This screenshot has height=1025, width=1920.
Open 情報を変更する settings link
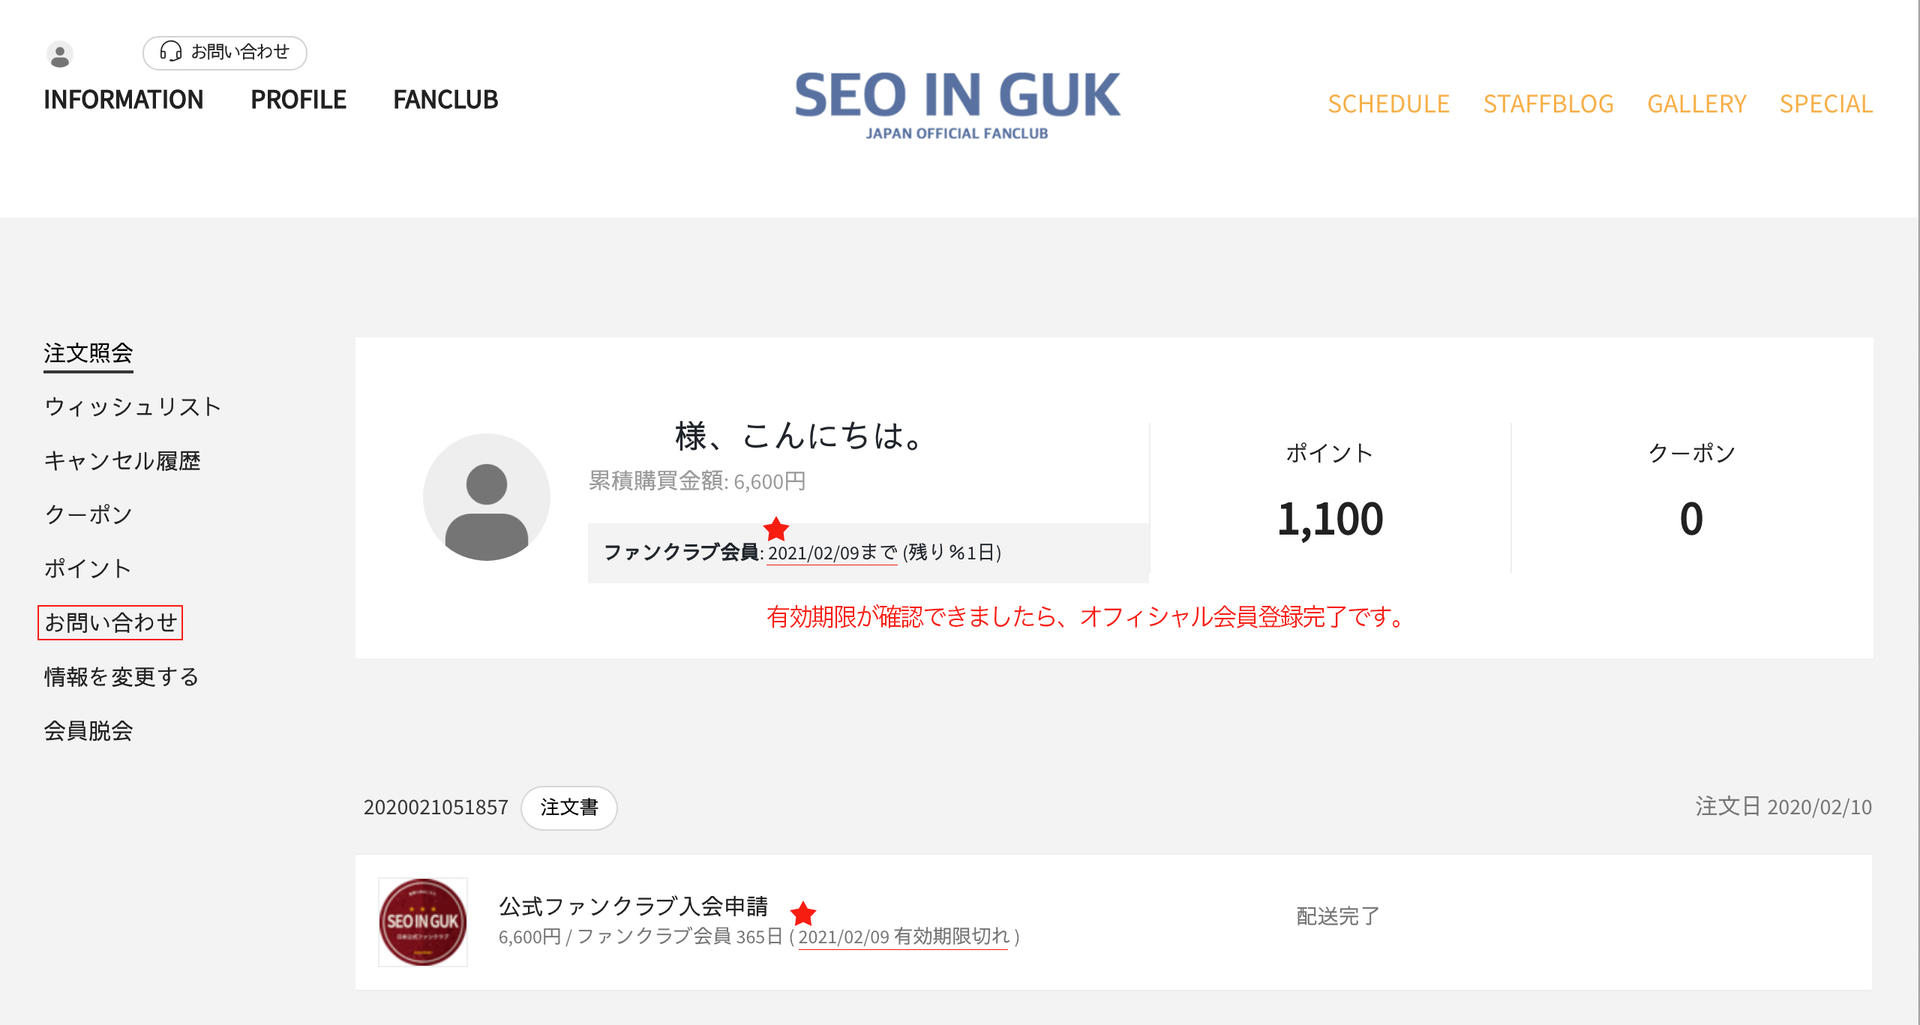121,677
